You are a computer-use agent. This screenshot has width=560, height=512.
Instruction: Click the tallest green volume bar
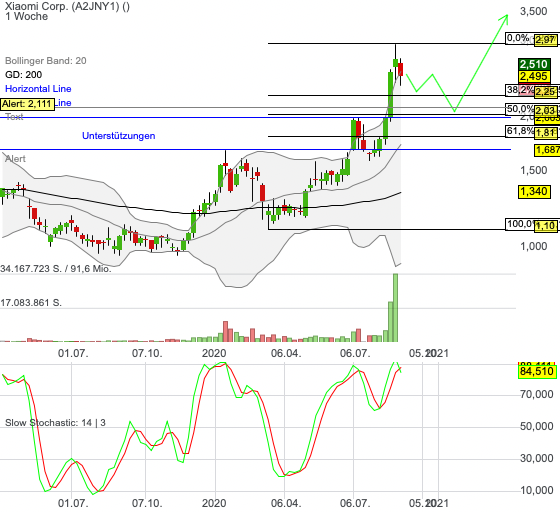[395, 308]
